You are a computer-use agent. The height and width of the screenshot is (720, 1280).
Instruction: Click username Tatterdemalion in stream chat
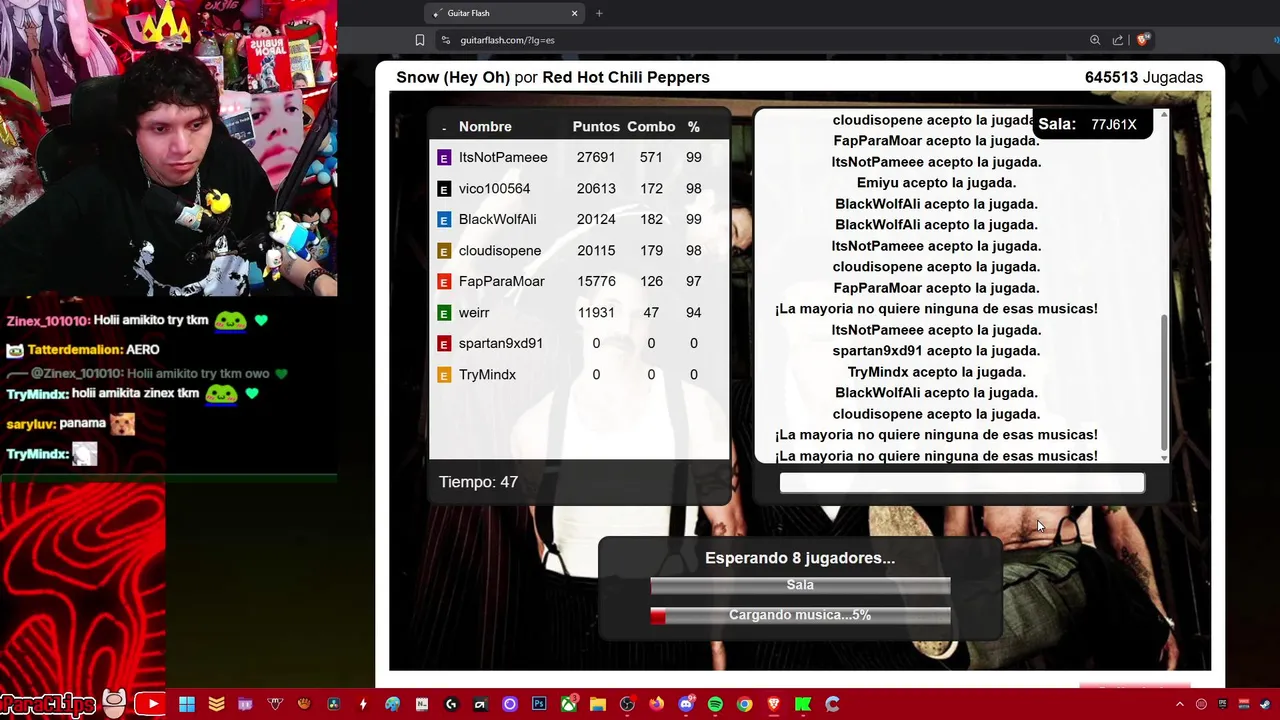point(74,350)
